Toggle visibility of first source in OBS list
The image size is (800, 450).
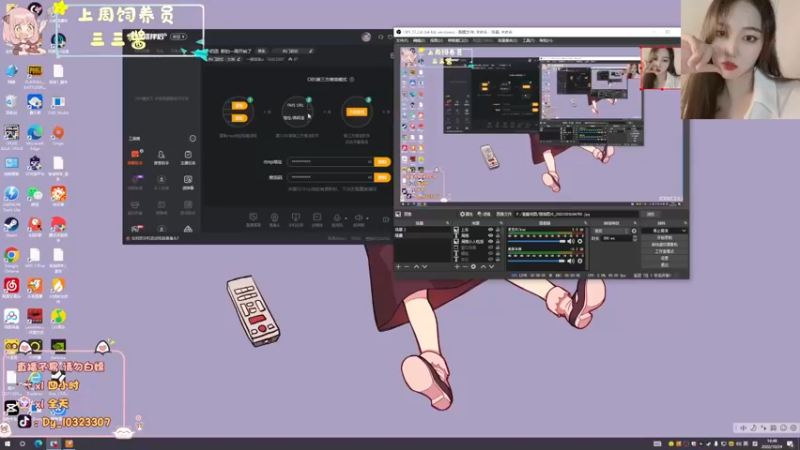[491, 230]
